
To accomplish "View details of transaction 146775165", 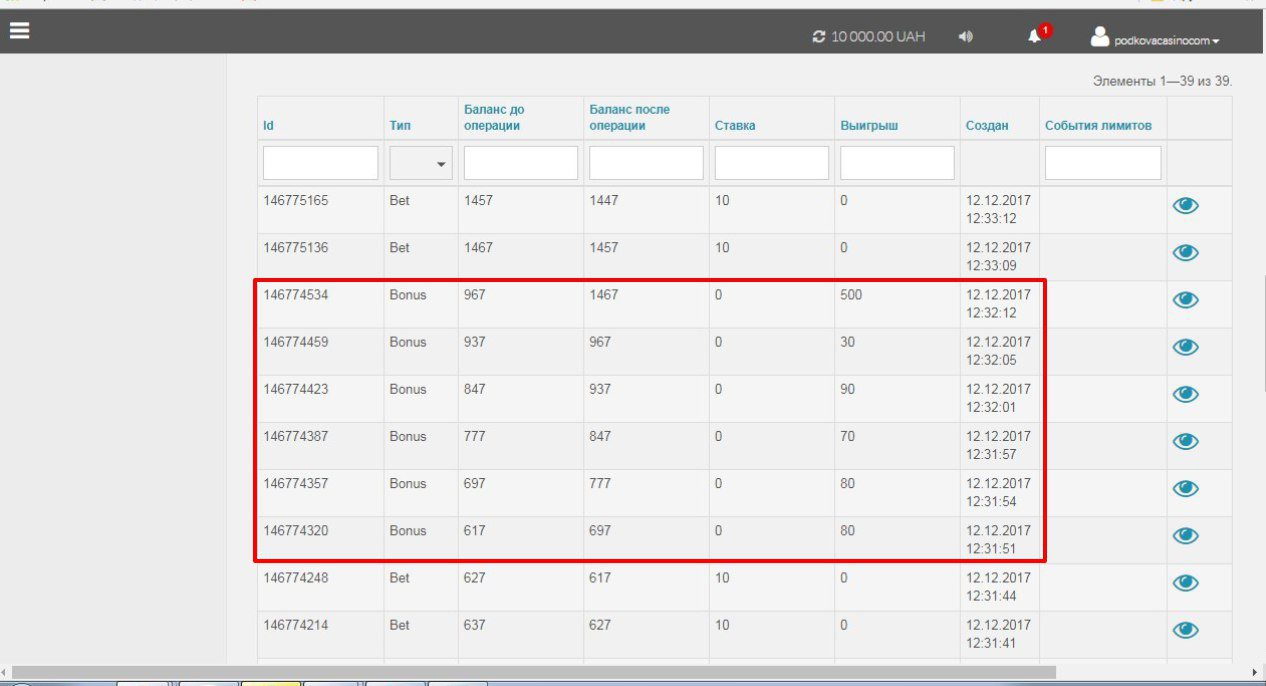I will [1185, 206].
